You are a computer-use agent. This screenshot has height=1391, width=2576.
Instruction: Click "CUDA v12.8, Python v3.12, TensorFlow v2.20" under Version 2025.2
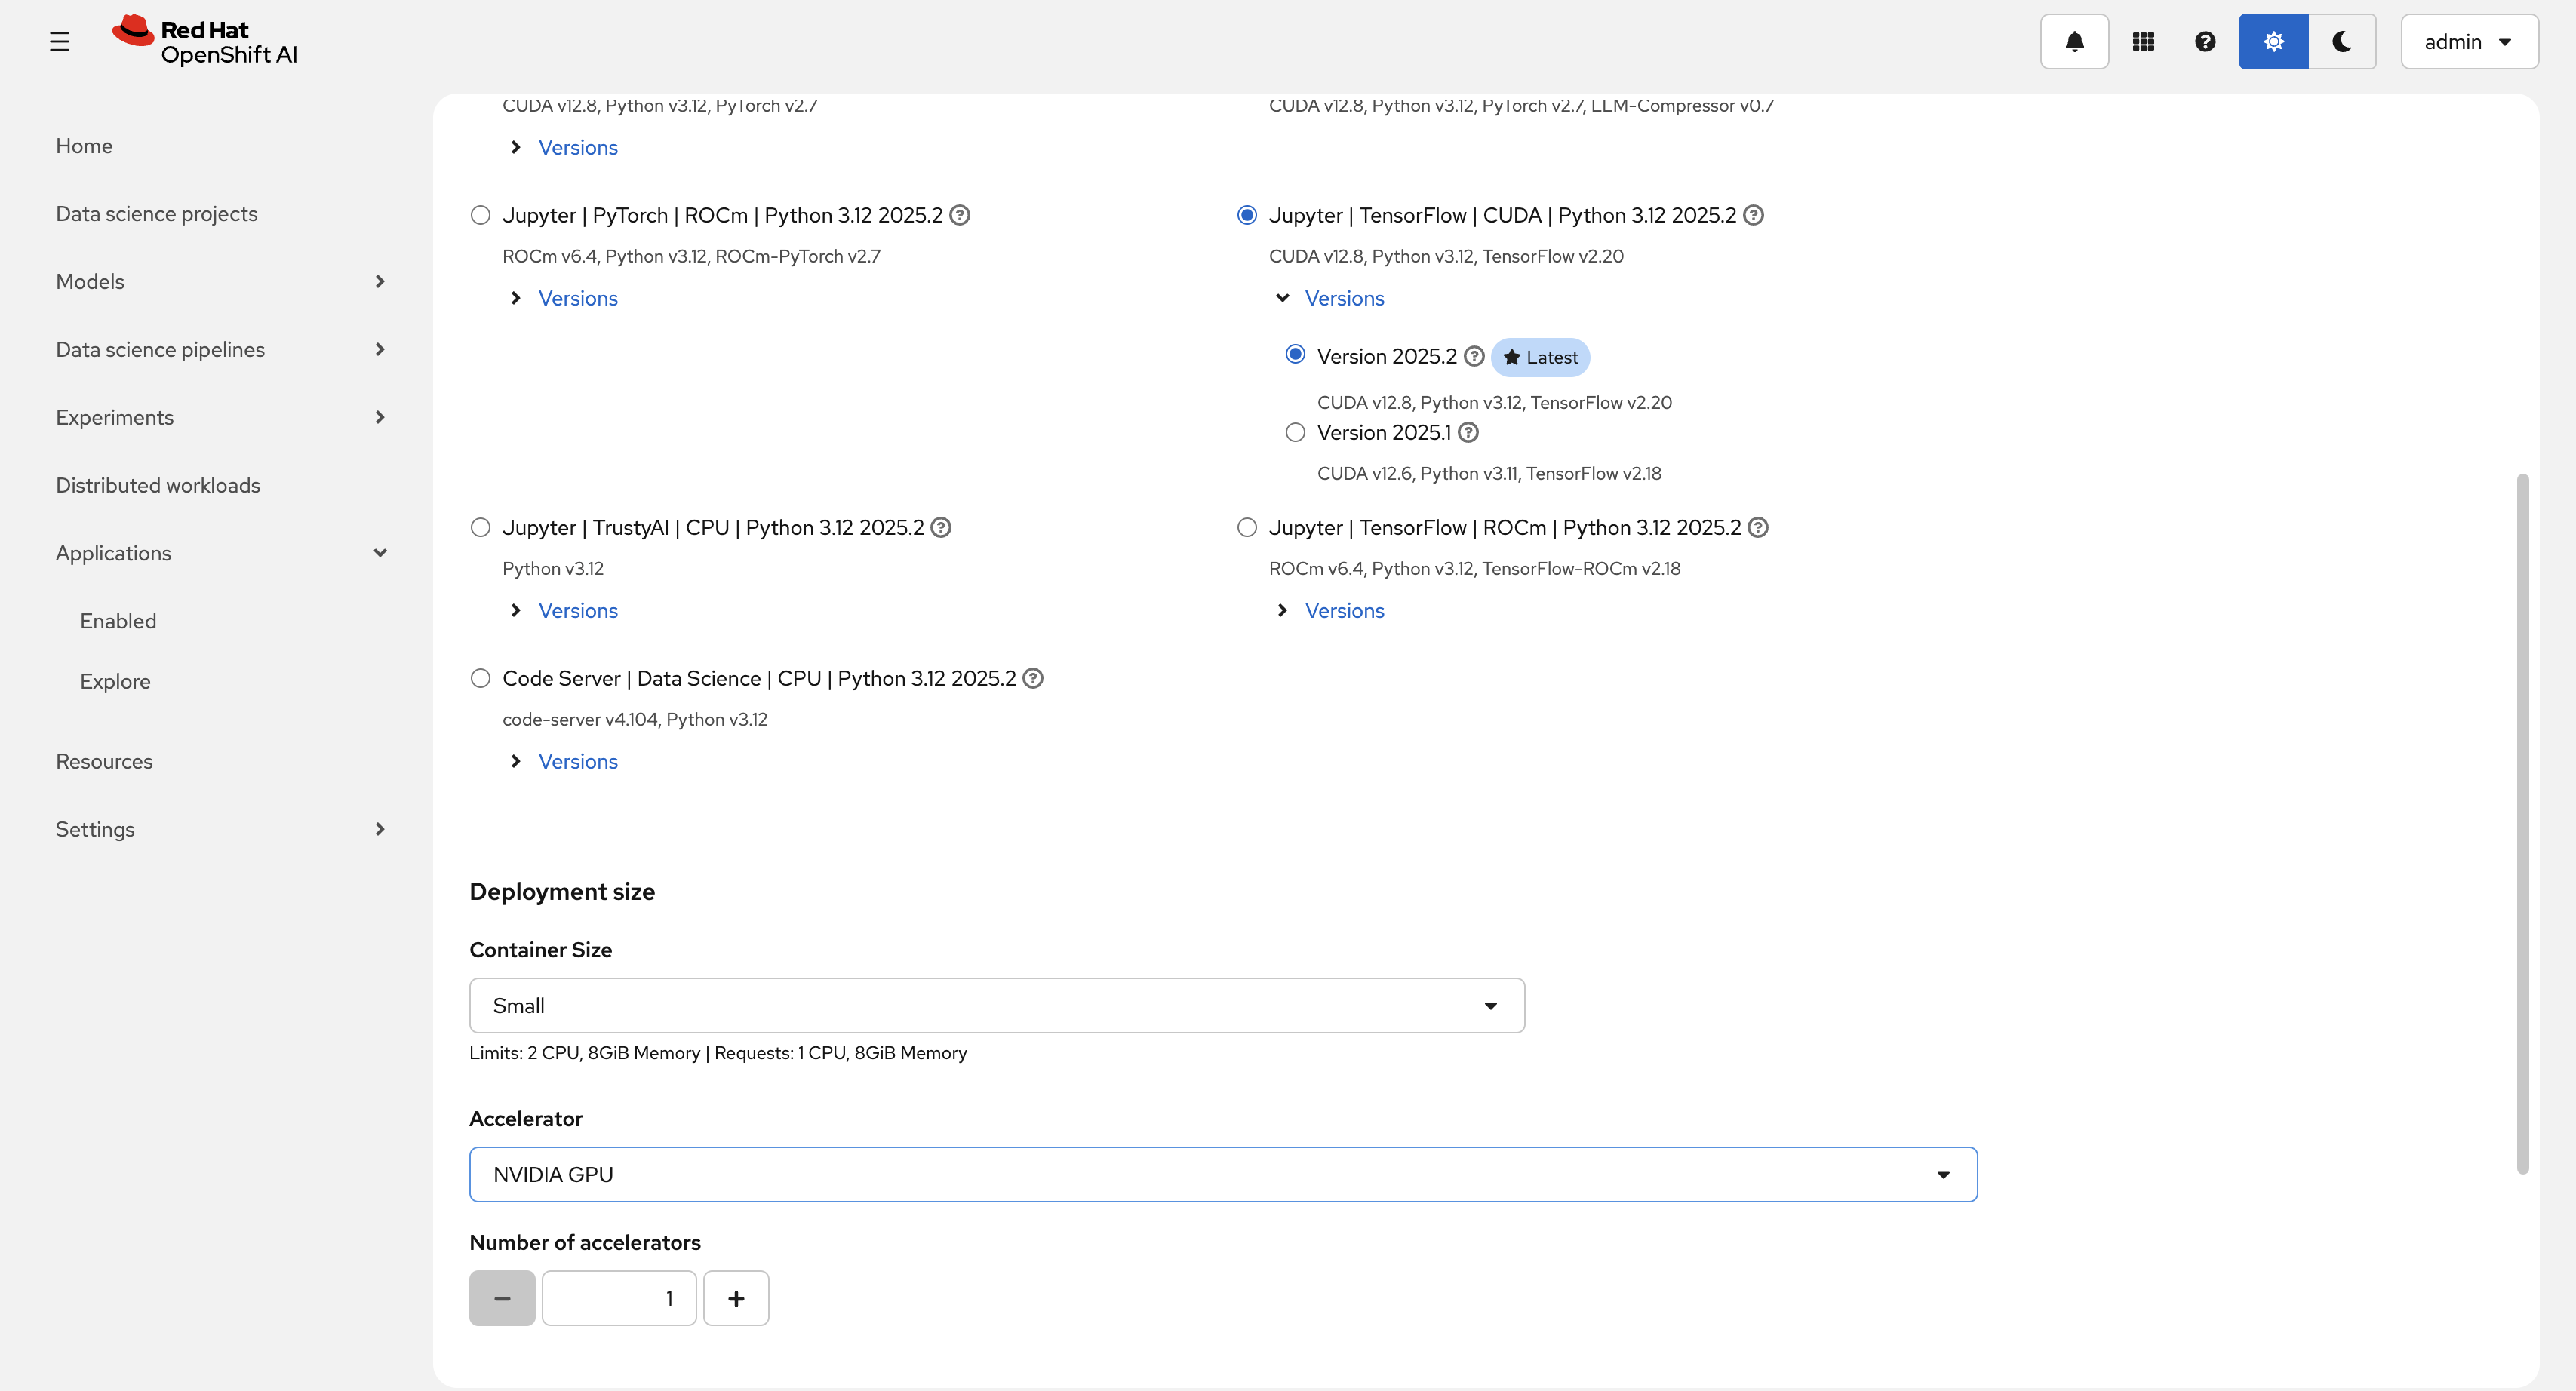(1494, 403)
